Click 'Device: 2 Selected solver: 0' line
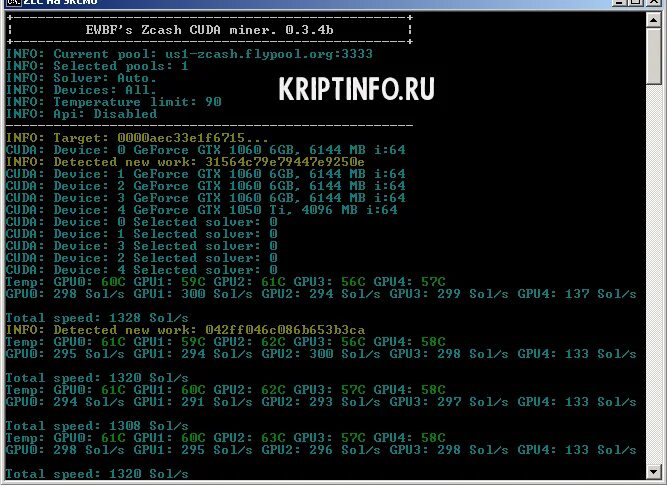The image size is (667, 485). 142,258
